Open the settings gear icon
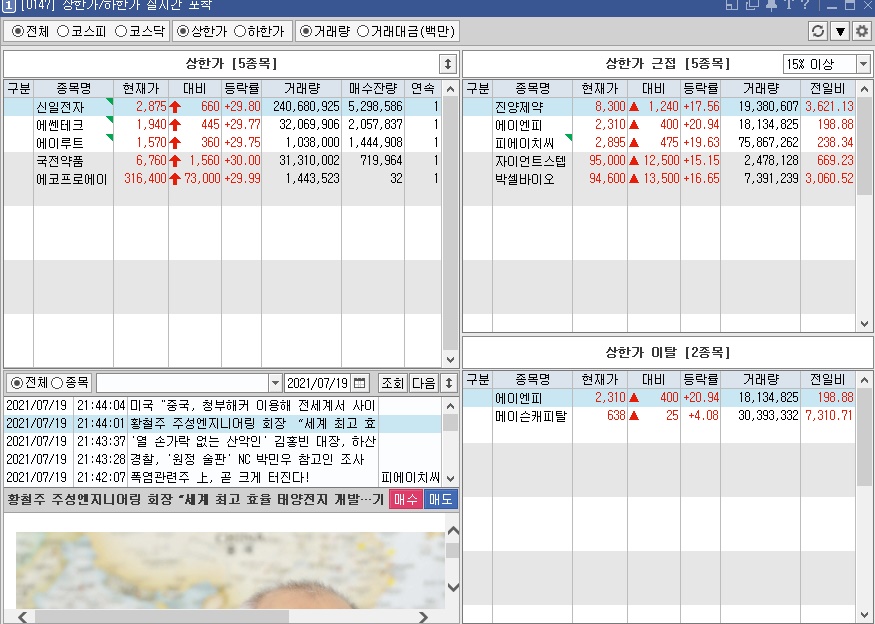The height and width of the screenshot is (624, 875). (863, 31)
